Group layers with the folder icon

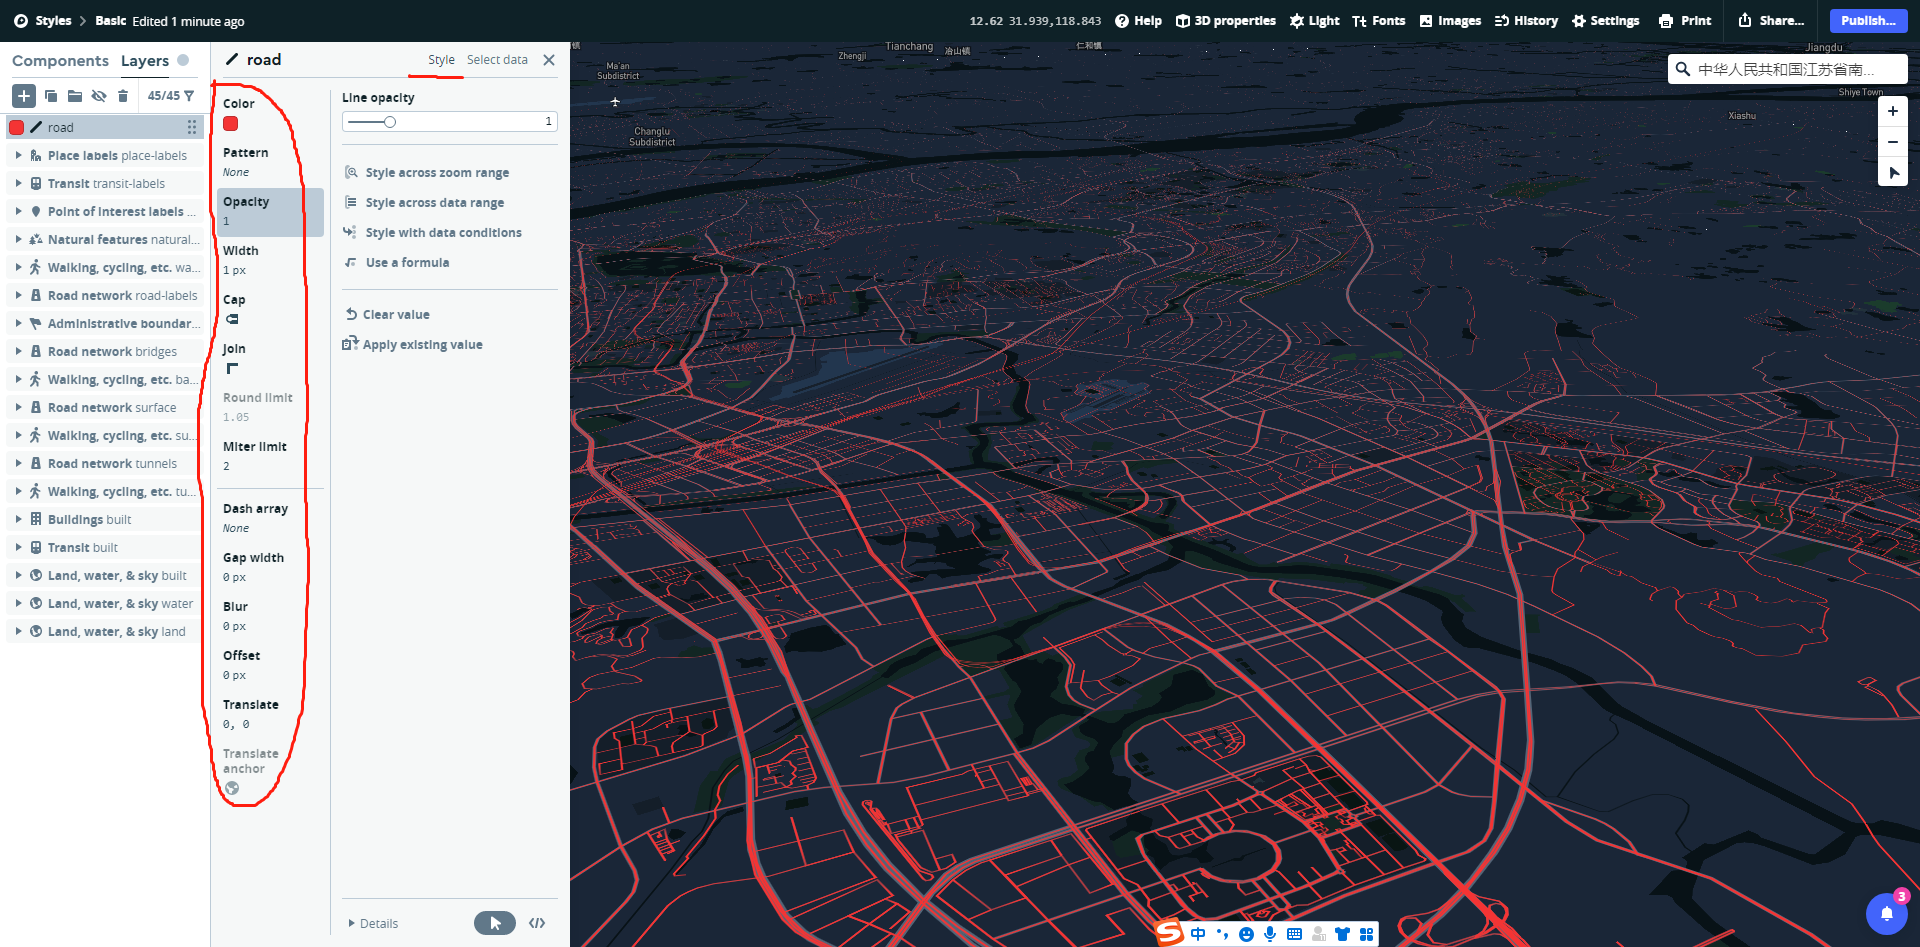click(x=75, y=96)
